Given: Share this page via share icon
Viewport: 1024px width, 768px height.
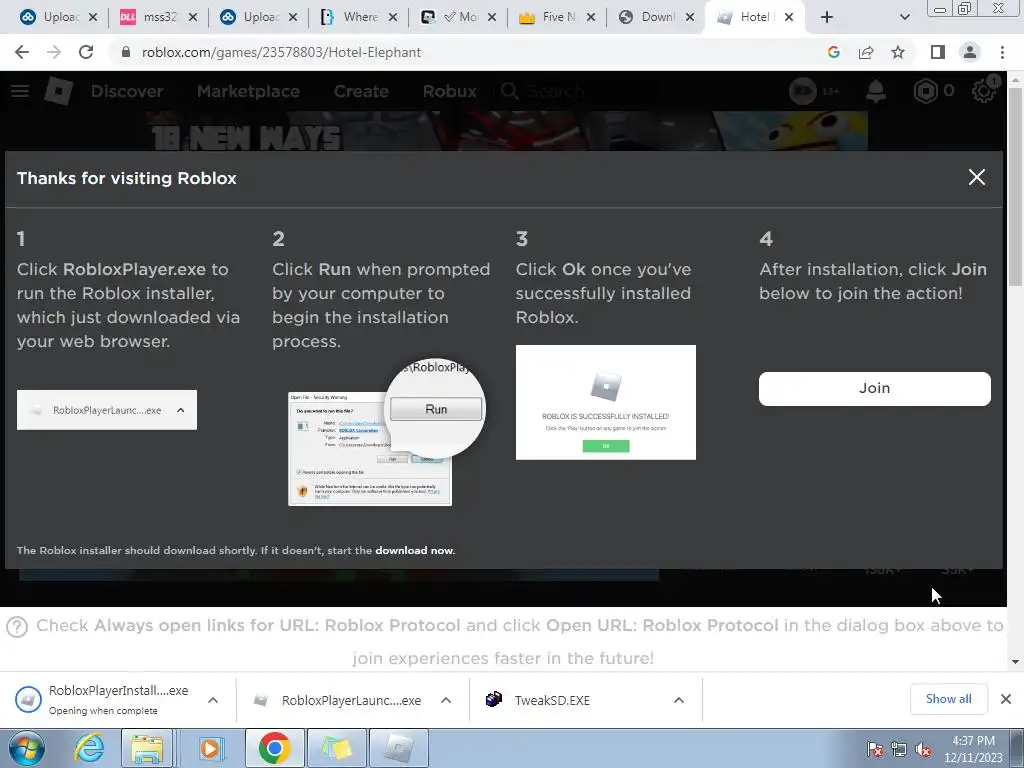Looking at the screenshot, I should [866, 52].
